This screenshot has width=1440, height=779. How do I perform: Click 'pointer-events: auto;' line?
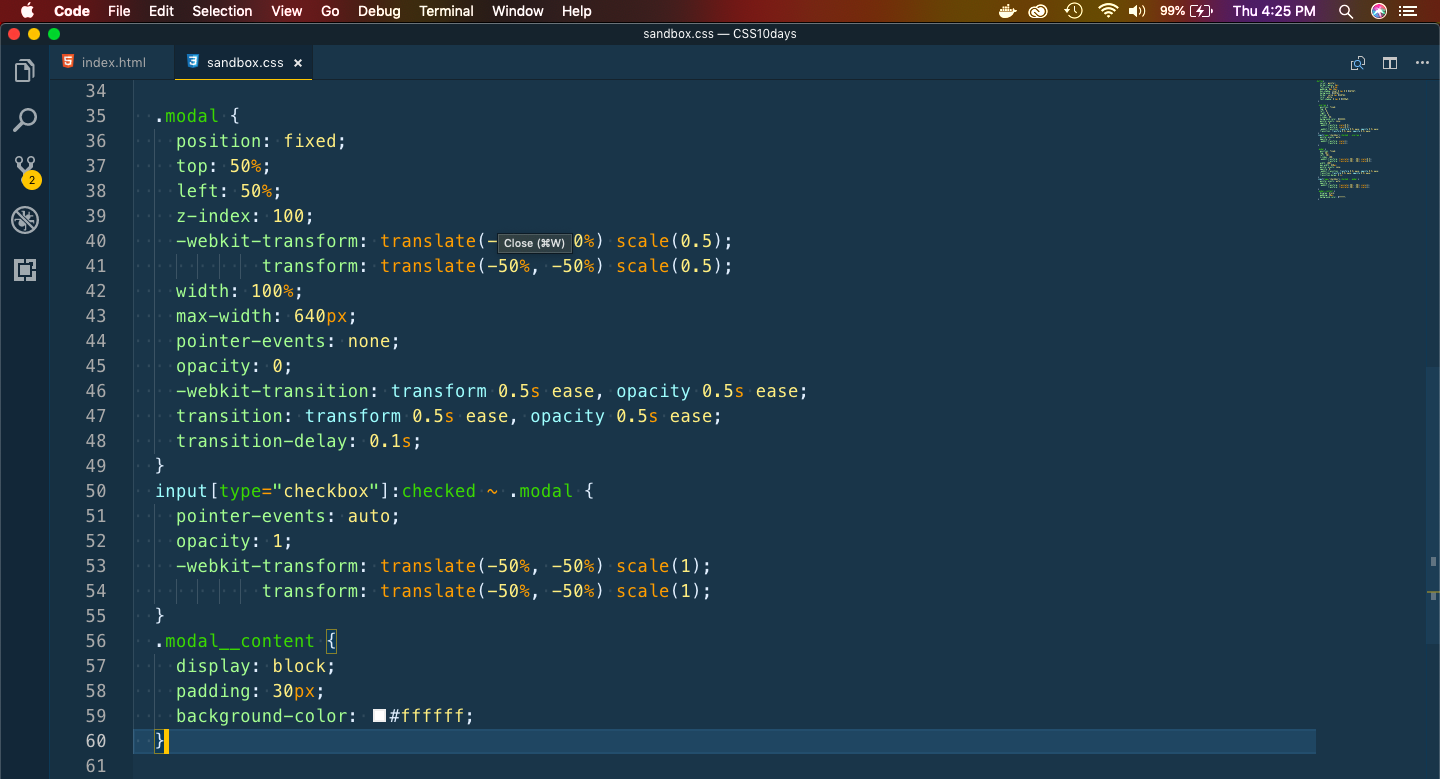288,516
